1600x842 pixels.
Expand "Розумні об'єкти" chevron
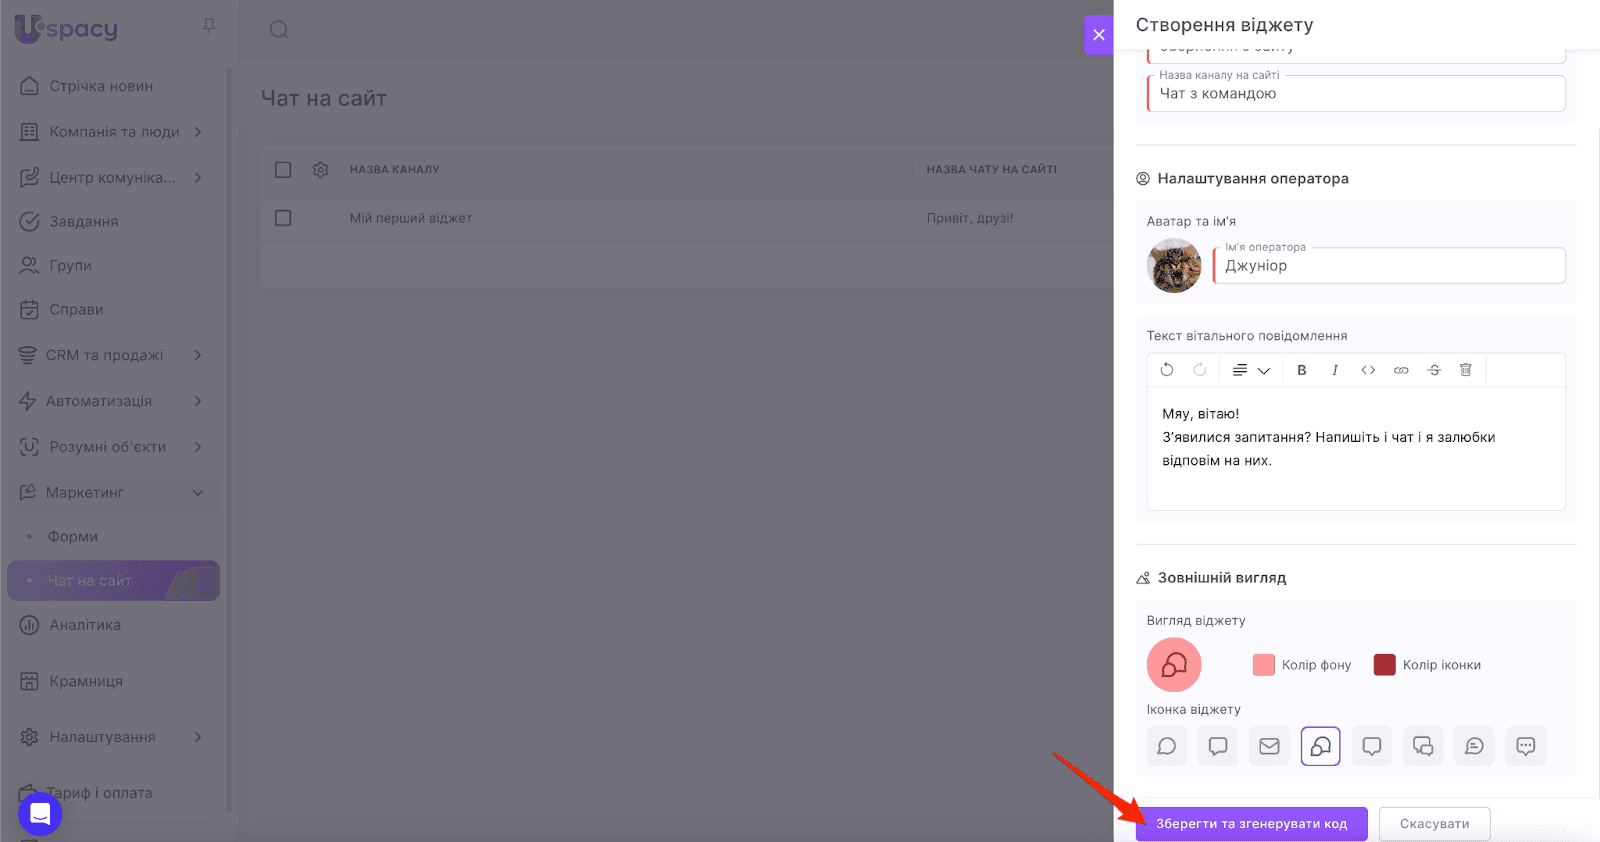tap(198, 447)
